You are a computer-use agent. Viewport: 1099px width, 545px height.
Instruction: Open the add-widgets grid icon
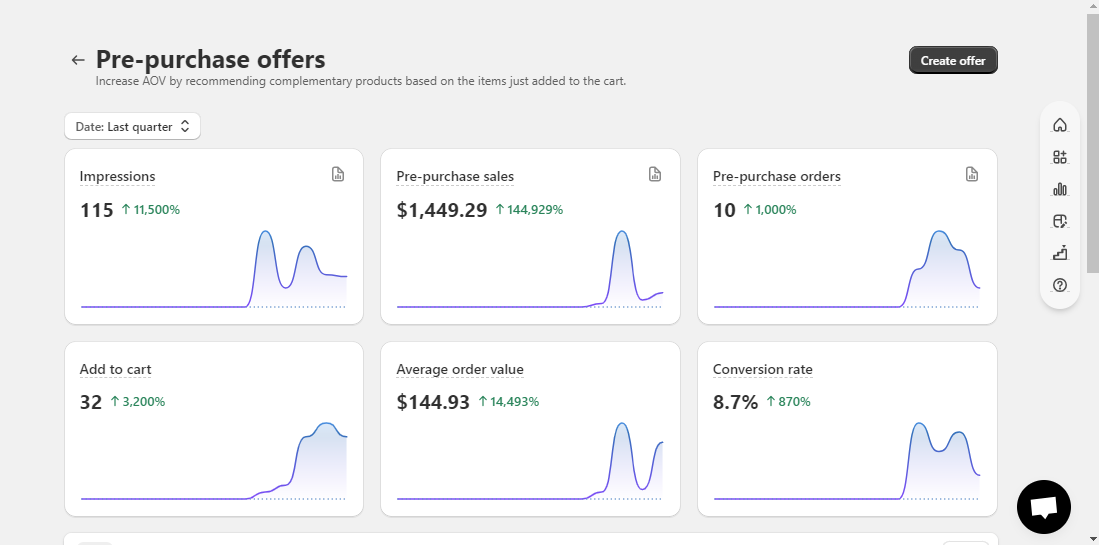tap(1060, 157)
